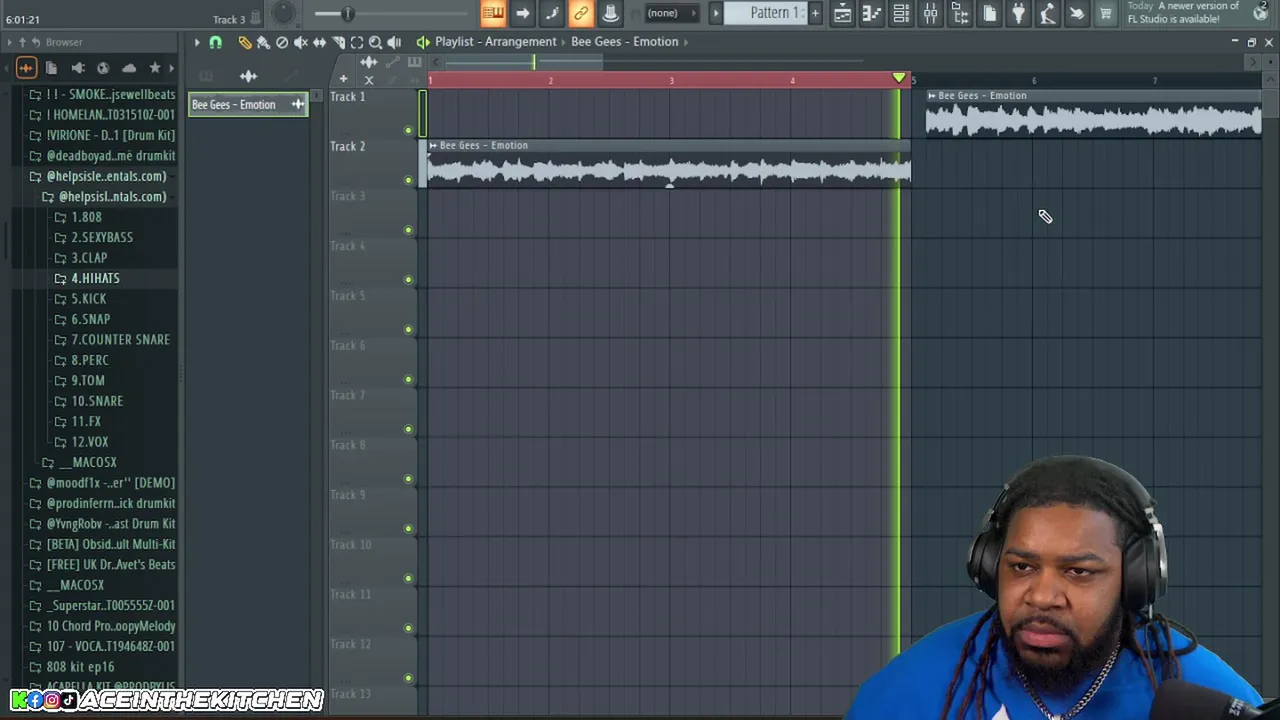Mute Track 1 using its green dot
This screenshot has width=1280, height=720.
pyautogui.click(x=408, y=131)
